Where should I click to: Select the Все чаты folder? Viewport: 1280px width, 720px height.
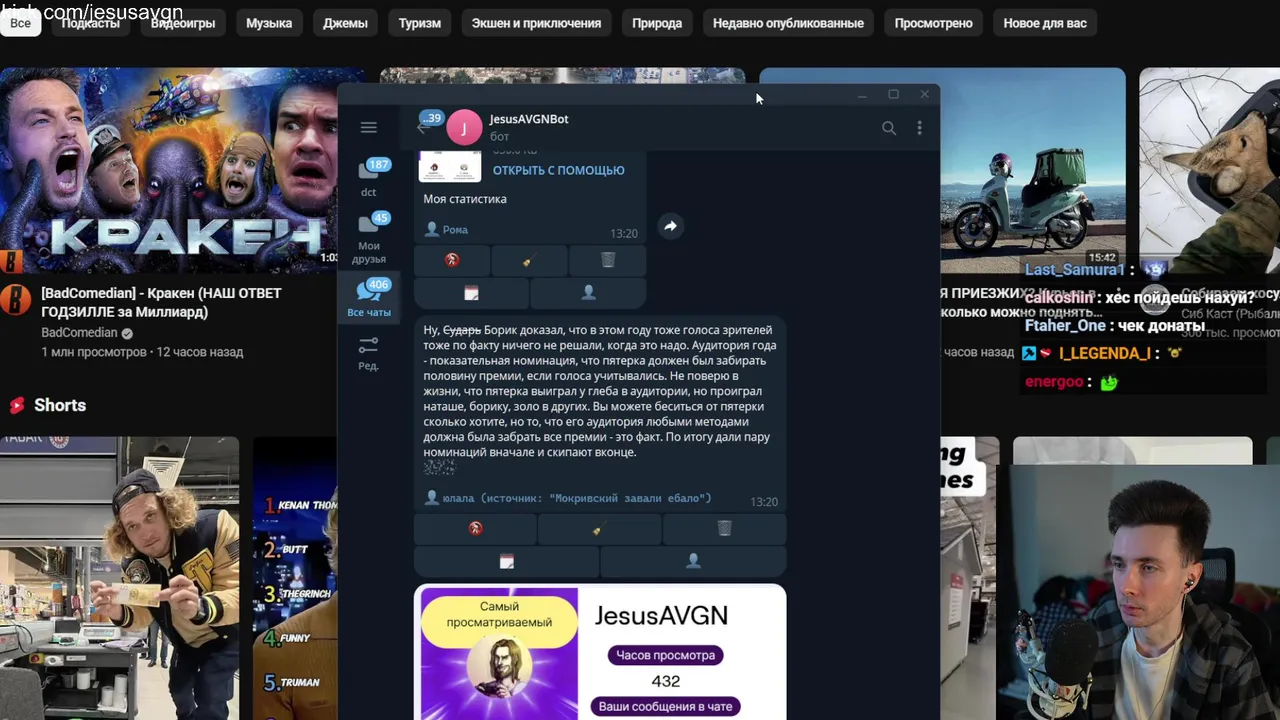[x=369, y=298]
